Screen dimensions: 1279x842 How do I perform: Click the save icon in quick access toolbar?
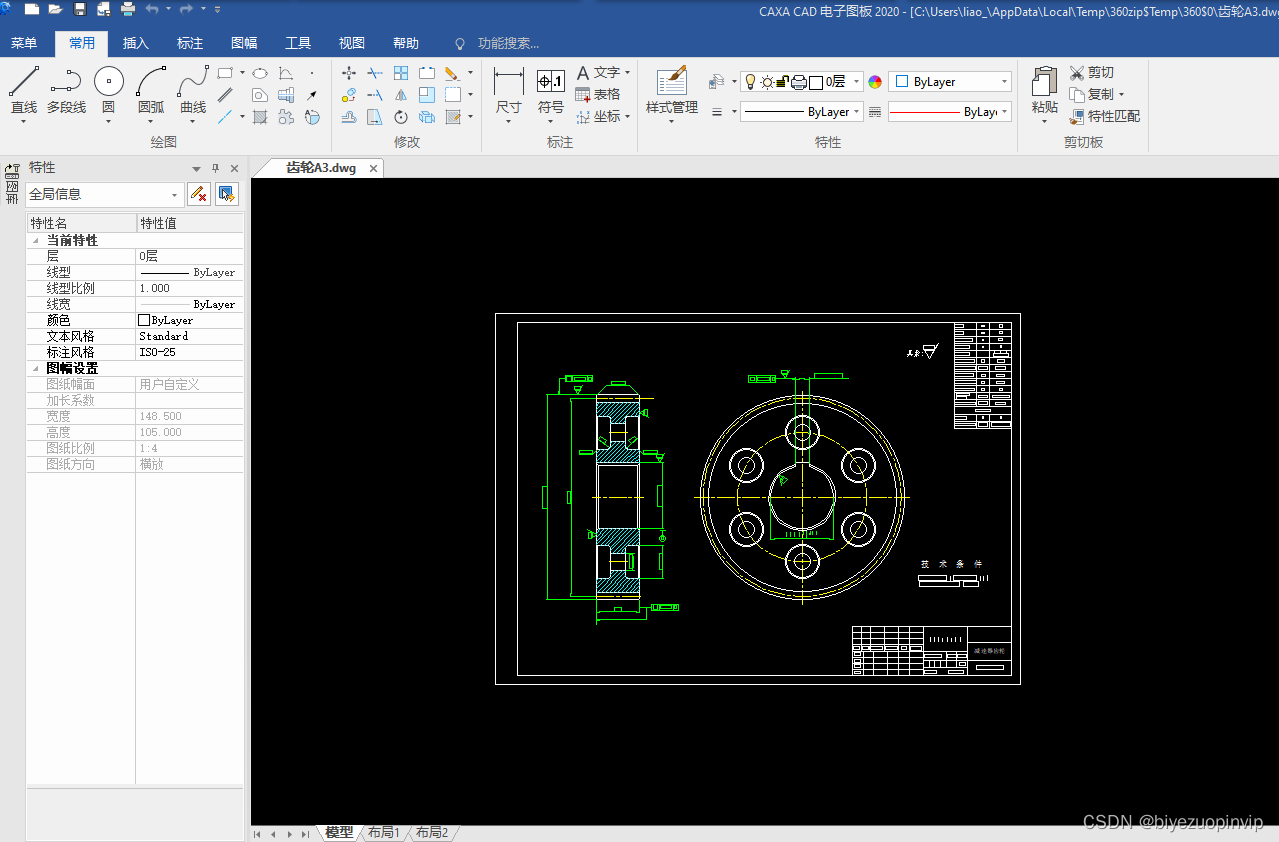pos(80,9)
